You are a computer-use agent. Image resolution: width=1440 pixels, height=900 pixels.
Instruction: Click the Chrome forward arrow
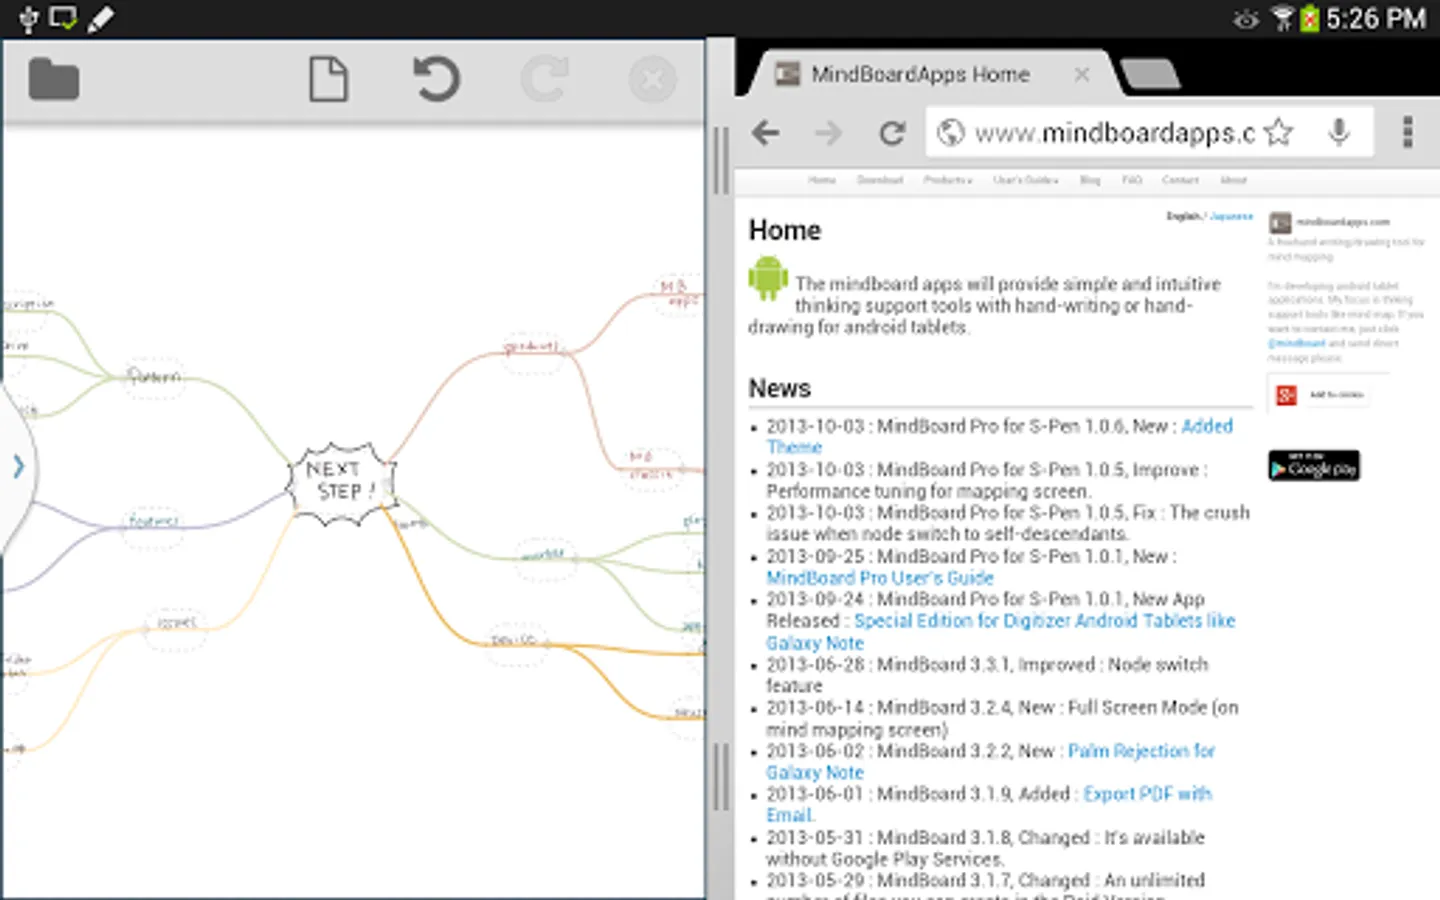pos(828,133)
